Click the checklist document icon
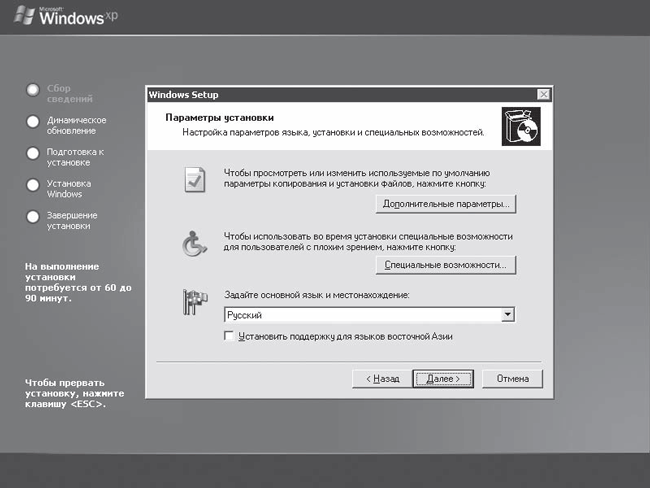The width and height of the screenshot is (650, 488). 195,180
